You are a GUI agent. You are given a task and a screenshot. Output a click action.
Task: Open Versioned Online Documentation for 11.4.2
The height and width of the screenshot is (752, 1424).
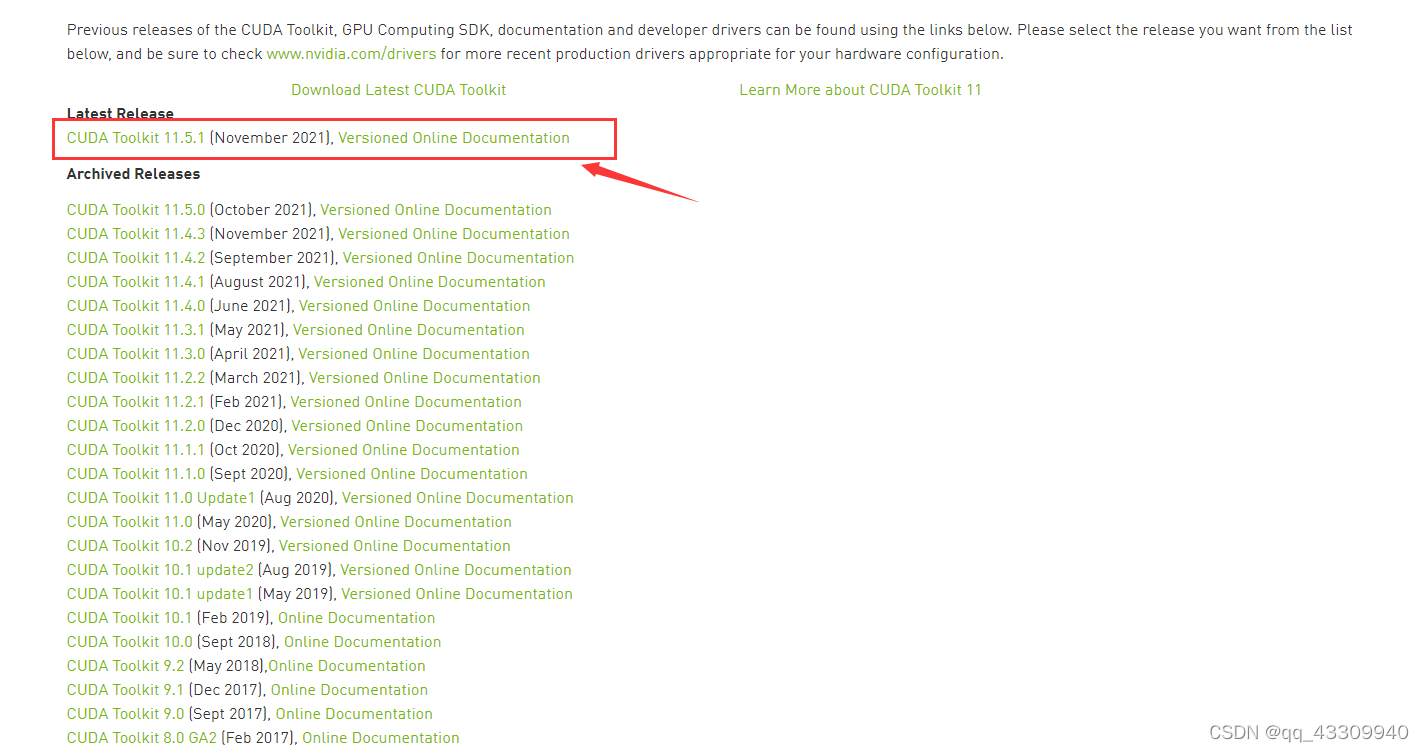click(459, 258)
